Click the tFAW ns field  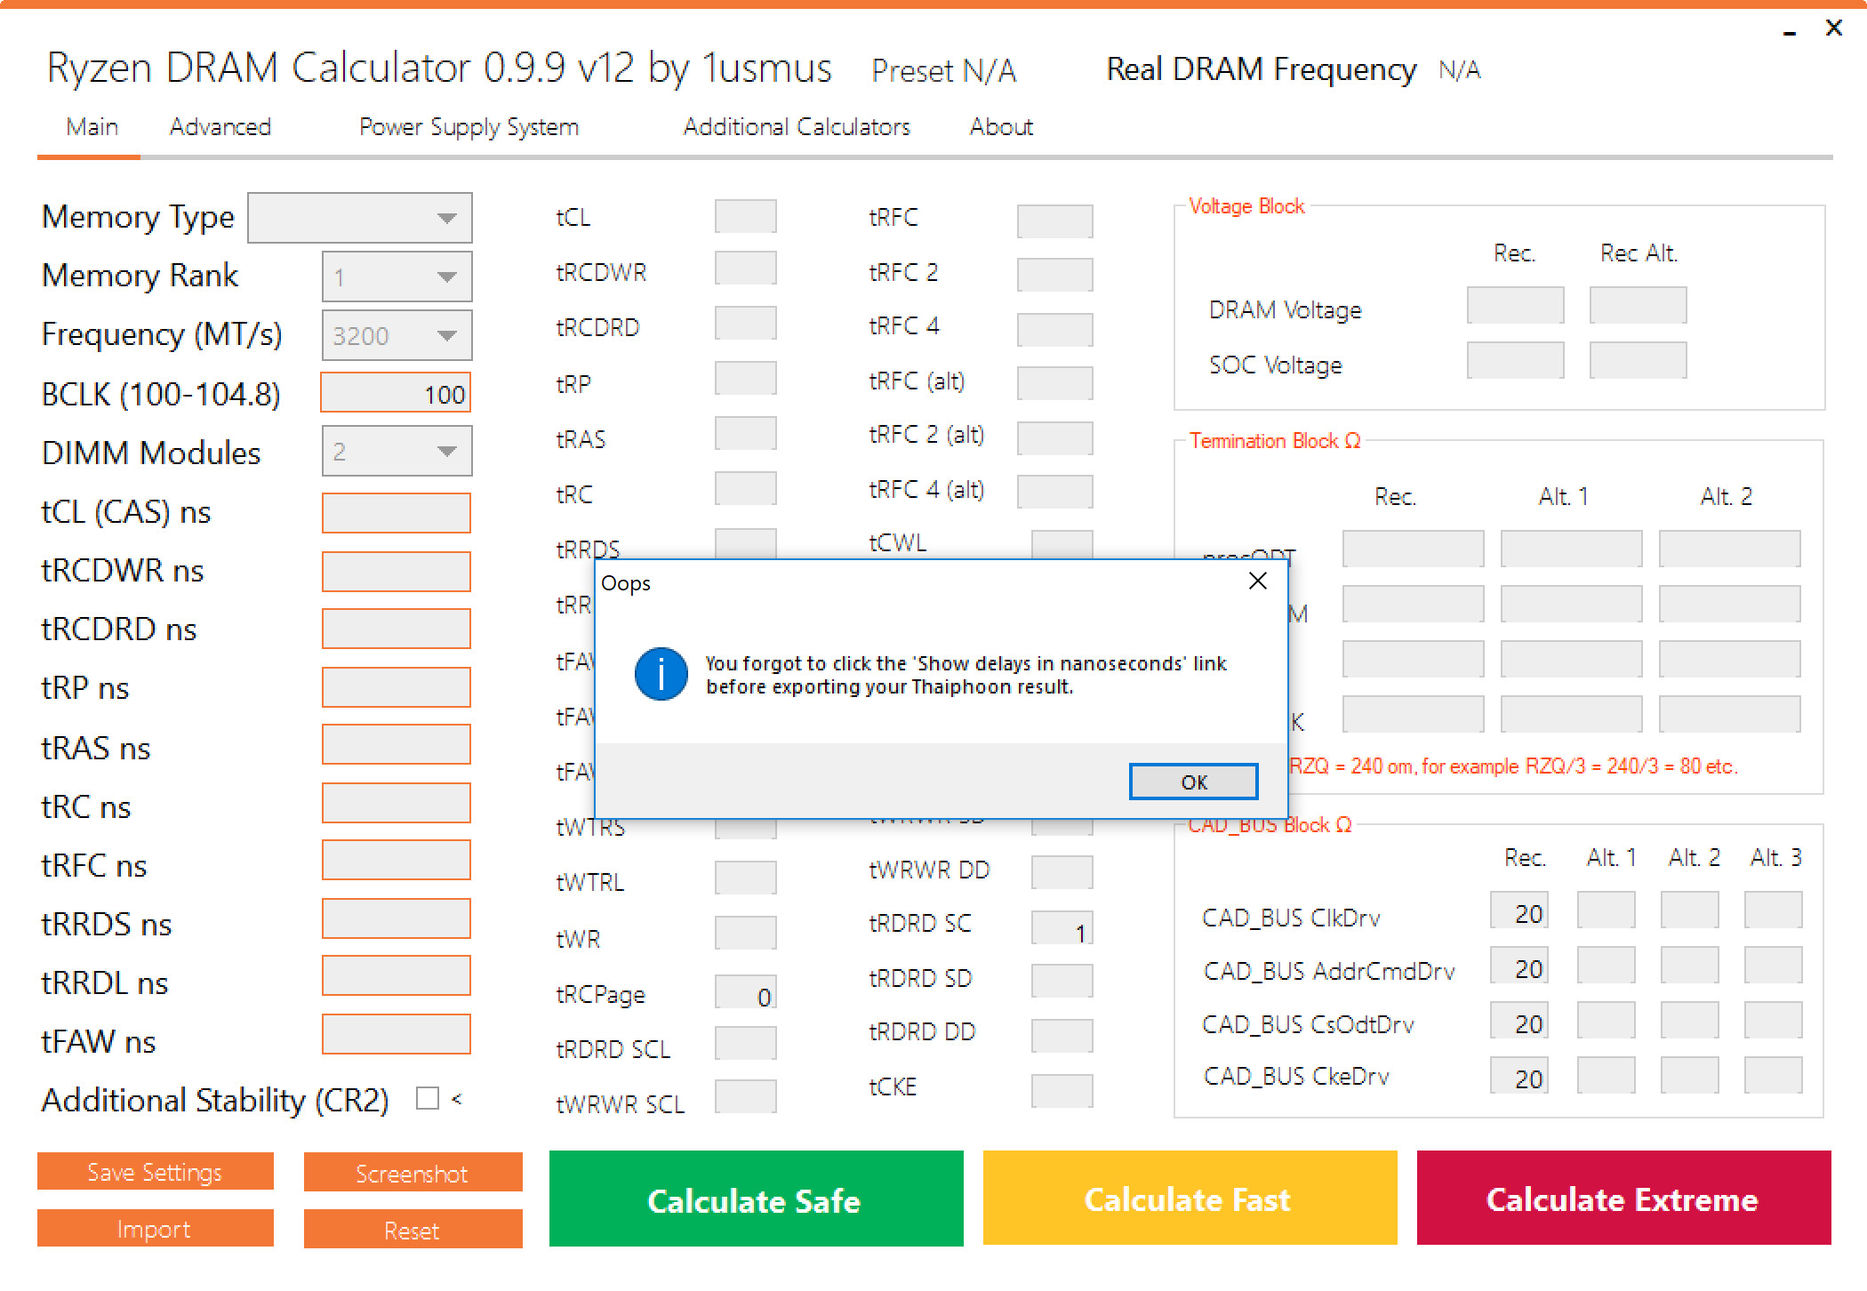pos(396,1034)
